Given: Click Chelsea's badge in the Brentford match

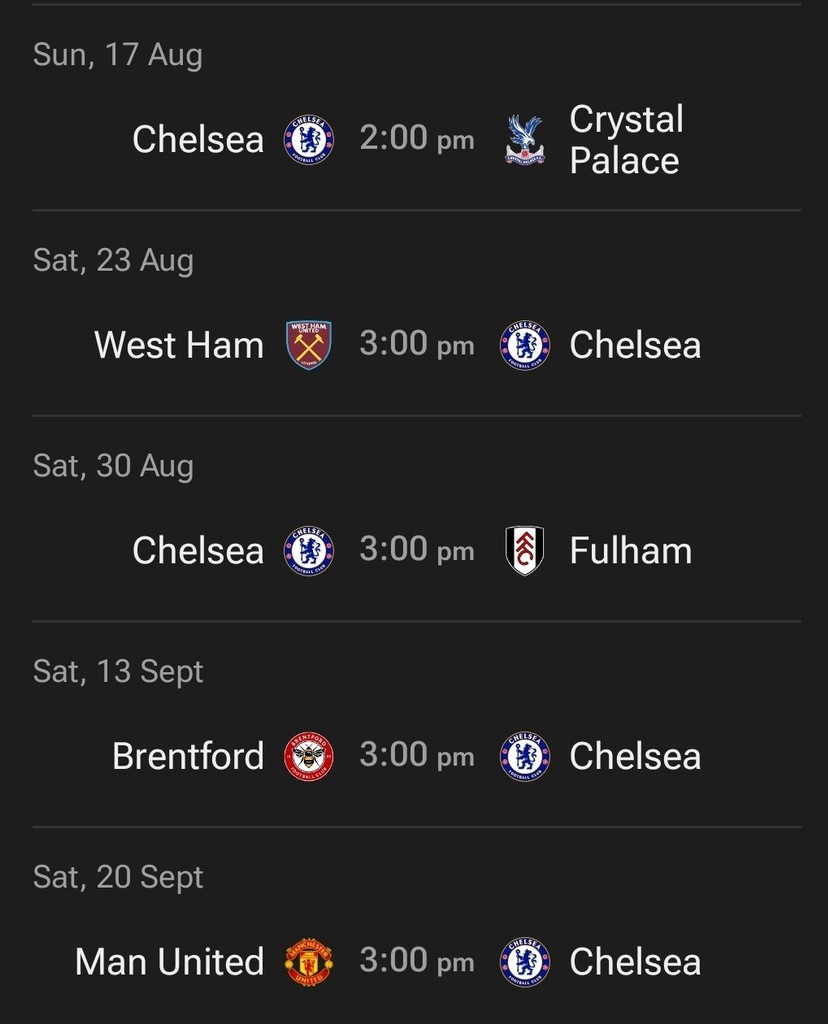Looking at the screenshot, I should point(524,756).
